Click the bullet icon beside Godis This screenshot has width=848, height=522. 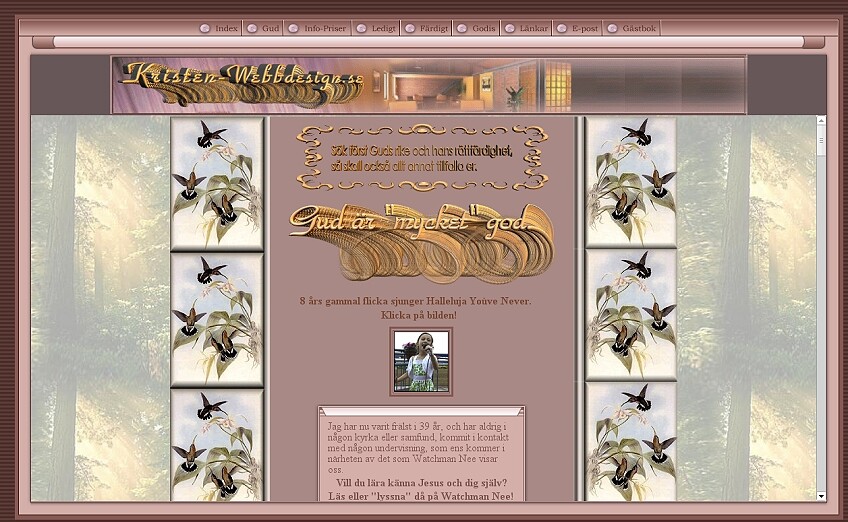click(462, 29)
